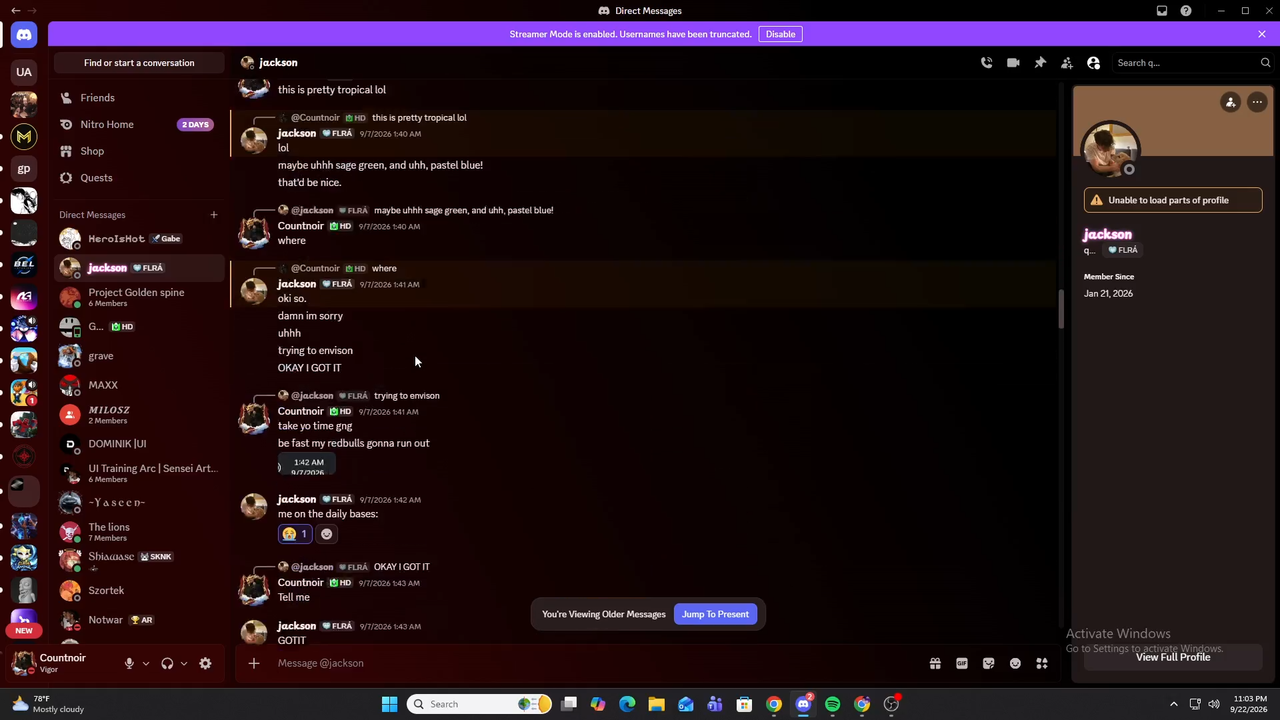Go to the Shop page
Image resolution: width=1280 pixels, height=720 pixels.
pos(139,151)
